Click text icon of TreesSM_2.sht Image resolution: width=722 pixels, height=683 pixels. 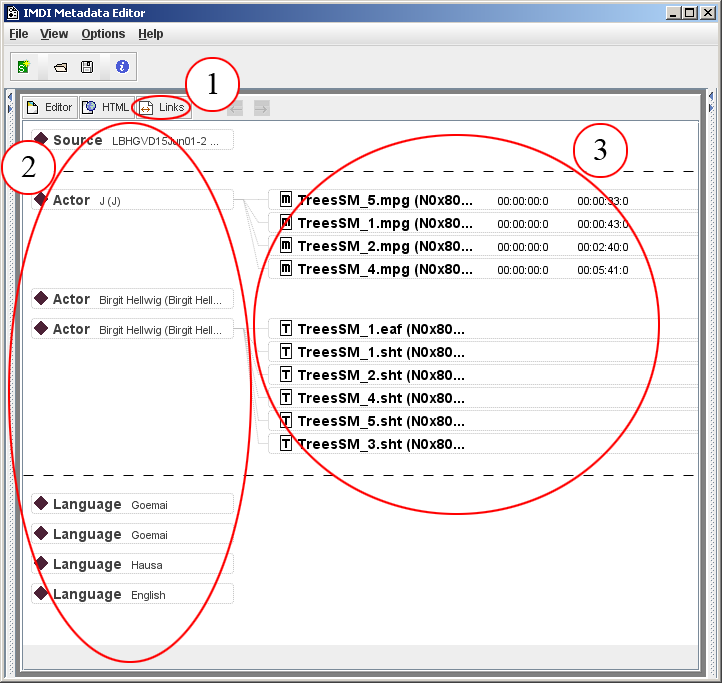tap(286, 374)
